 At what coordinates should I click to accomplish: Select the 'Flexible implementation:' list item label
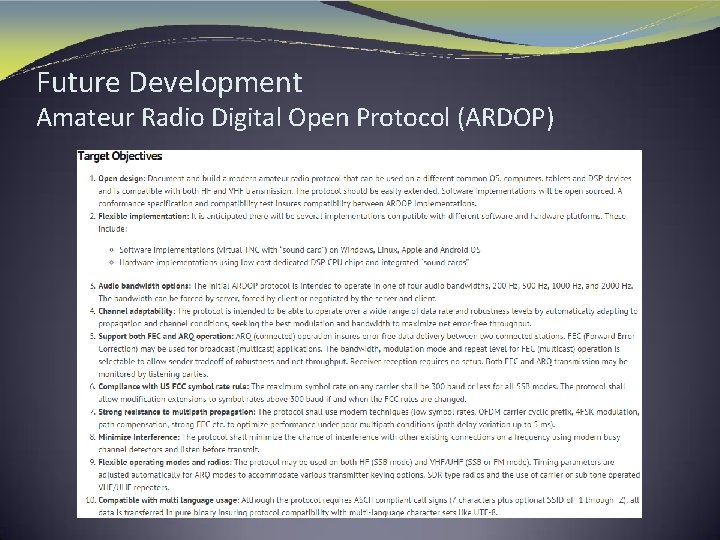(x=144, y=216)
